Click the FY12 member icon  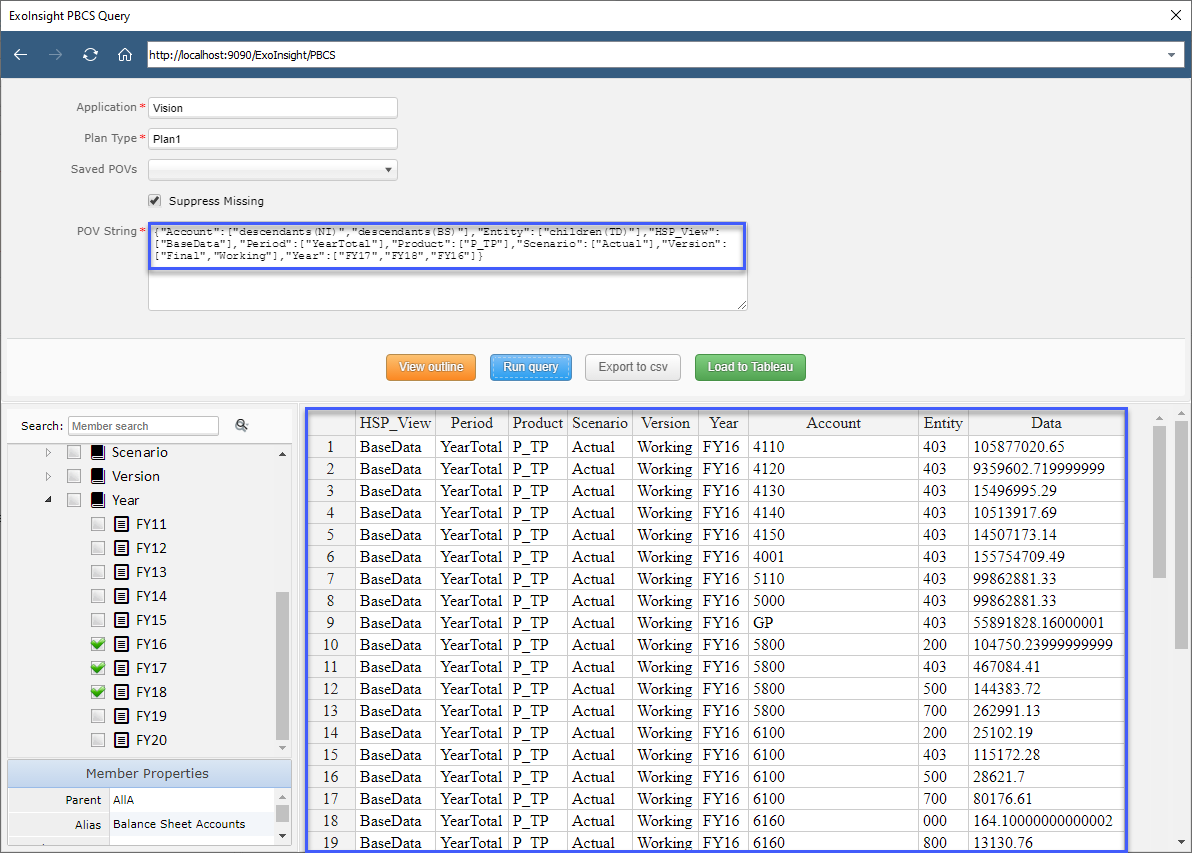122,548
